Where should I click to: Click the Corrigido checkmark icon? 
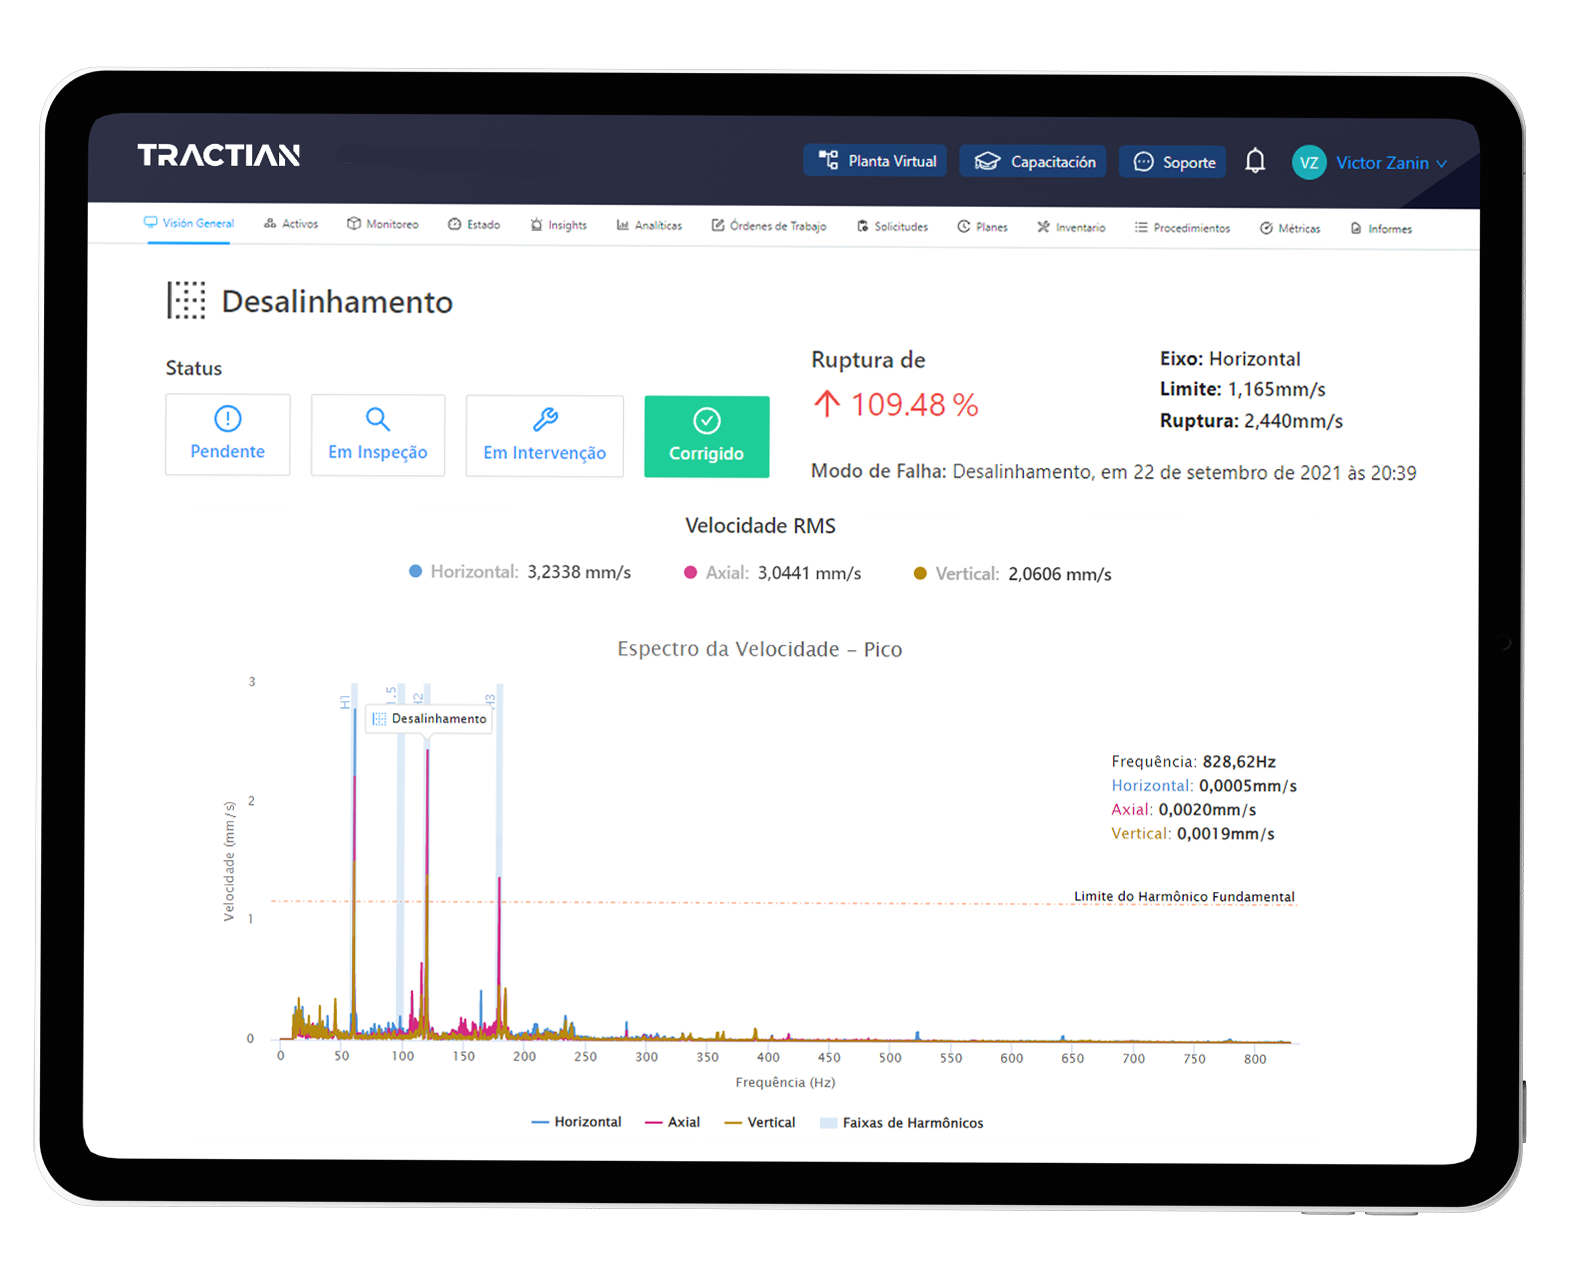pos(707,421)
